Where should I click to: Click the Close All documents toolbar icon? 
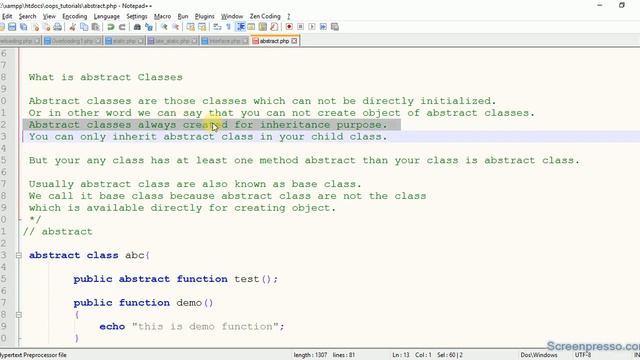click(46, 27)
